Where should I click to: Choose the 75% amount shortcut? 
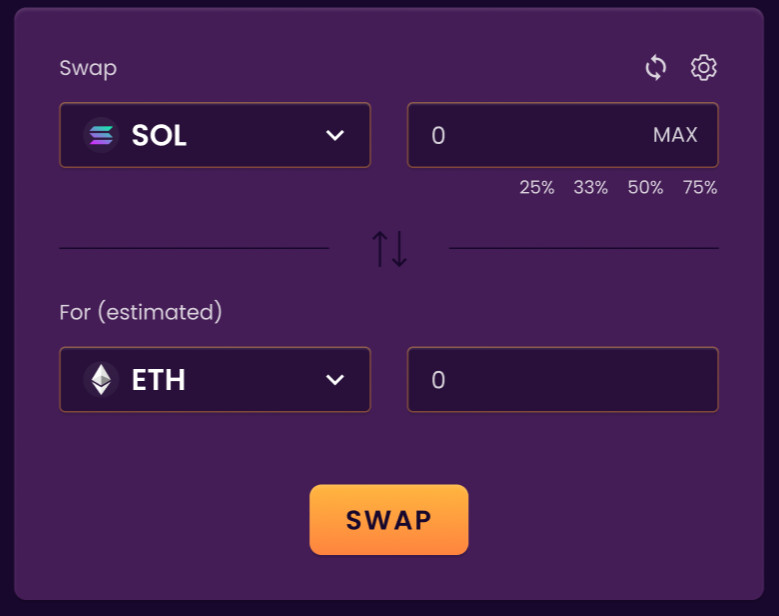[x=700, y=187]
